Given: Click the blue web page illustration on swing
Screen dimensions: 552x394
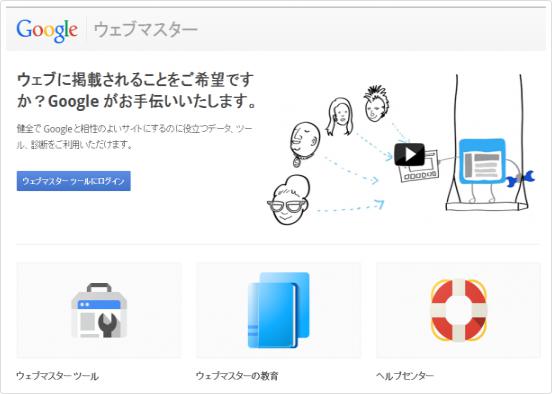Looking at the screenshot, I should pyautogui.click(x=482, y=161).
